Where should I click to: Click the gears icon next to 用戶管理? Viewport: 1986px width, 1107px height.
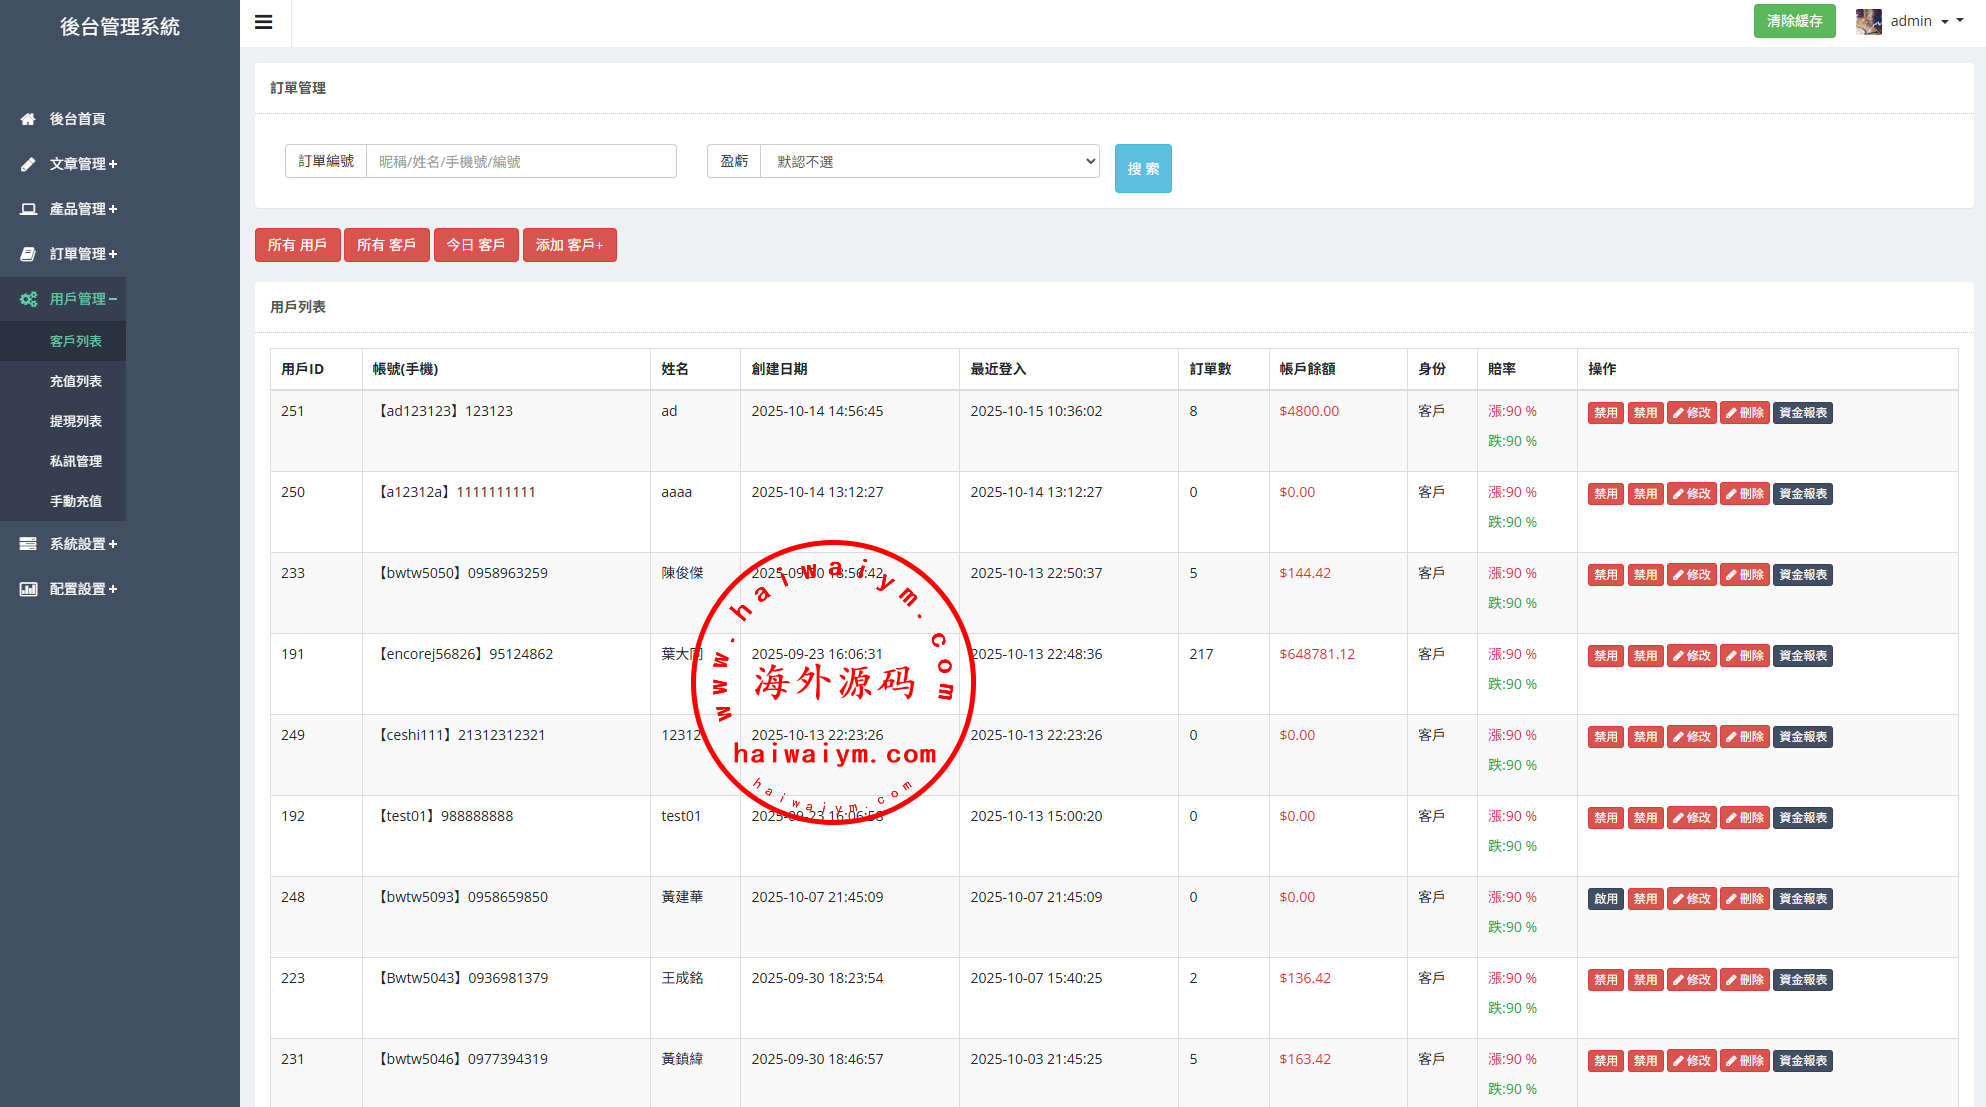pyautogui.click(x=28, y=299)
